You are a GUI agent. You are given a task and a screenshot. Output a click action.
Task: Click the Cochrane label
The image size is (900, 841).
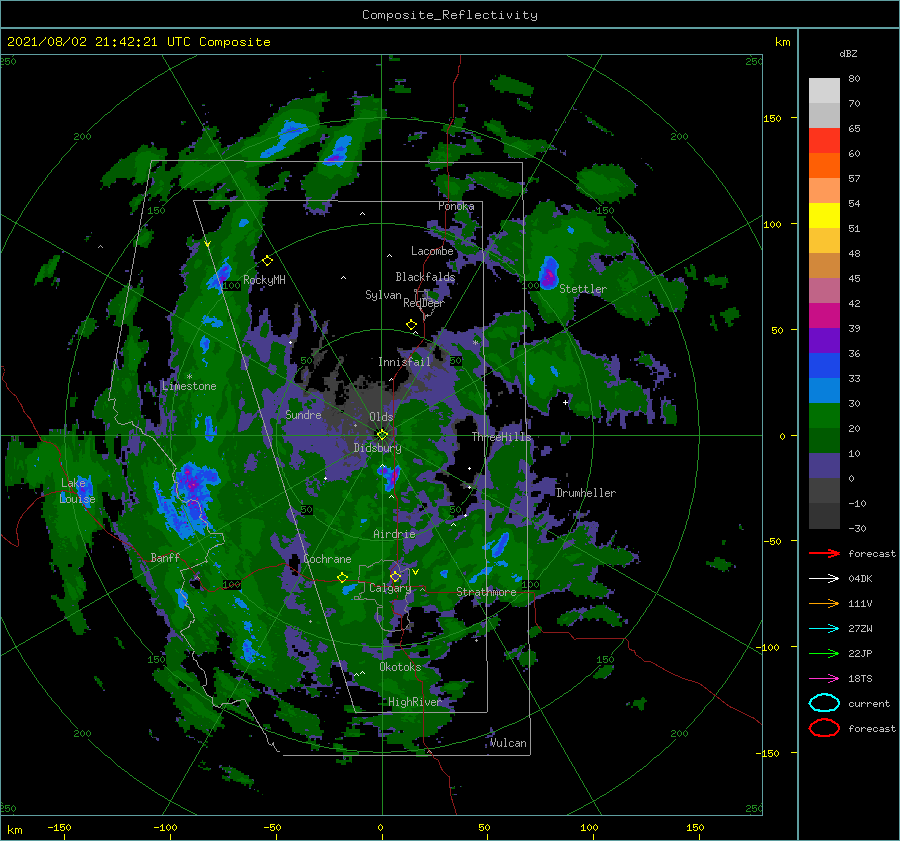click(x=327, y=559)
